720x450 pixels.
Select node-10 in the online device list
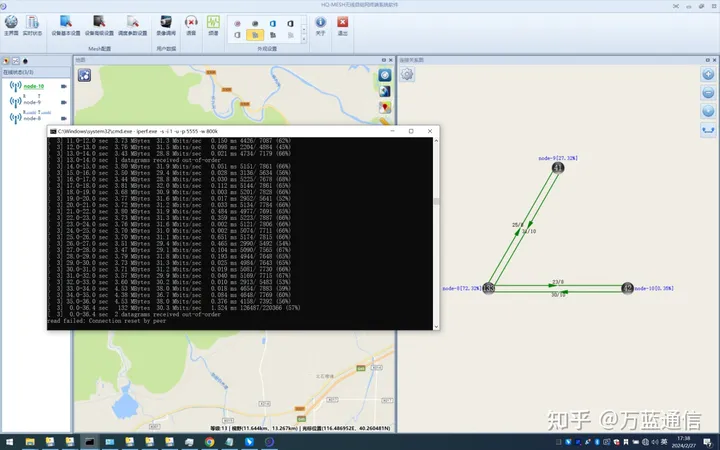click(33, 86)
